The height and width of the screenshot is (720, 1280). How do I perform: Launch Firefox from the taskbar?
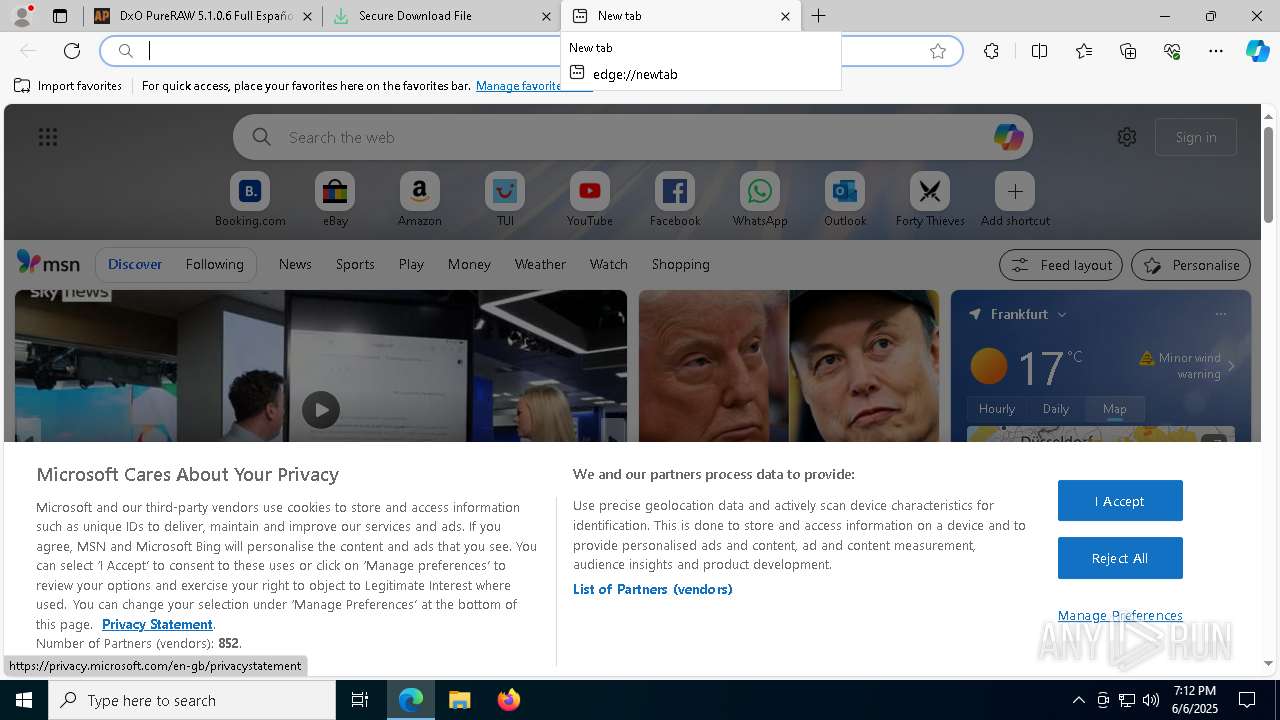[x=509, y=700]
